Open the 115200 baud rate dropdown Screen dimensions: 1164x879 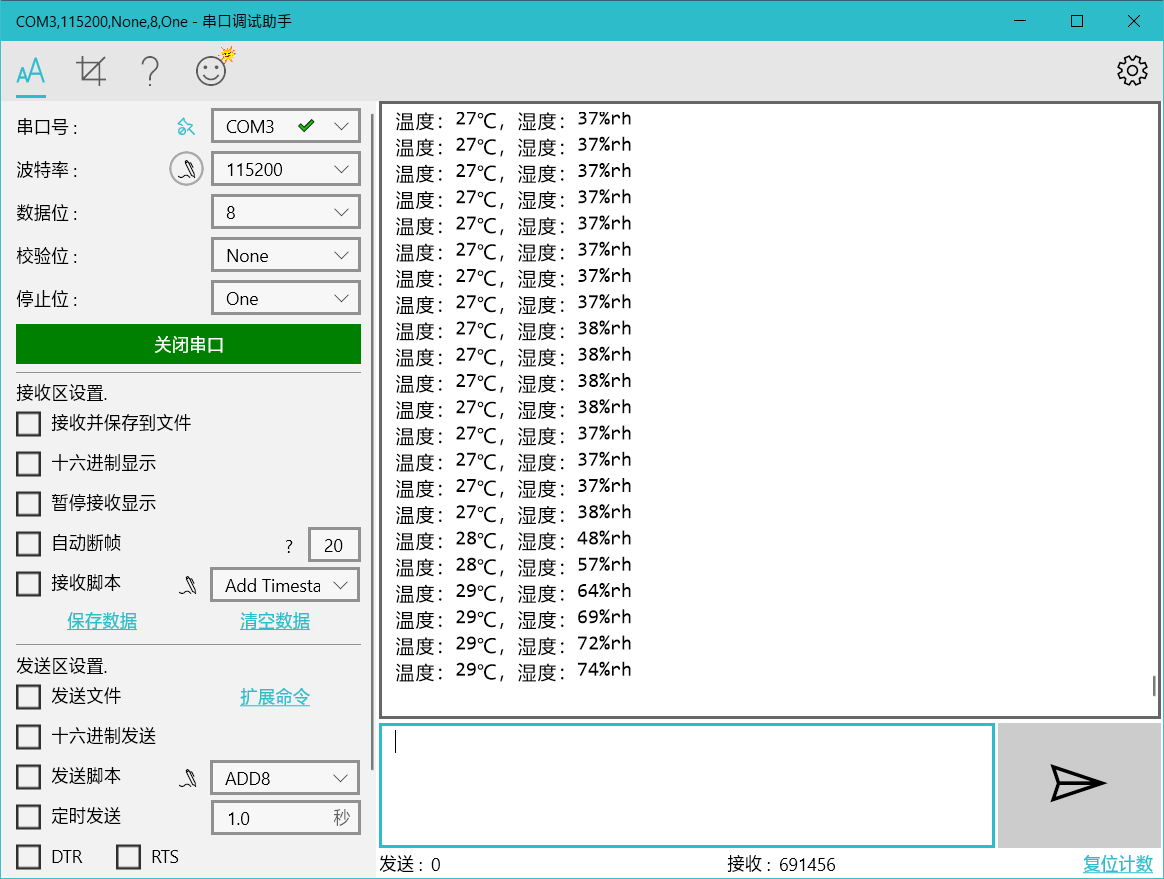286,169
